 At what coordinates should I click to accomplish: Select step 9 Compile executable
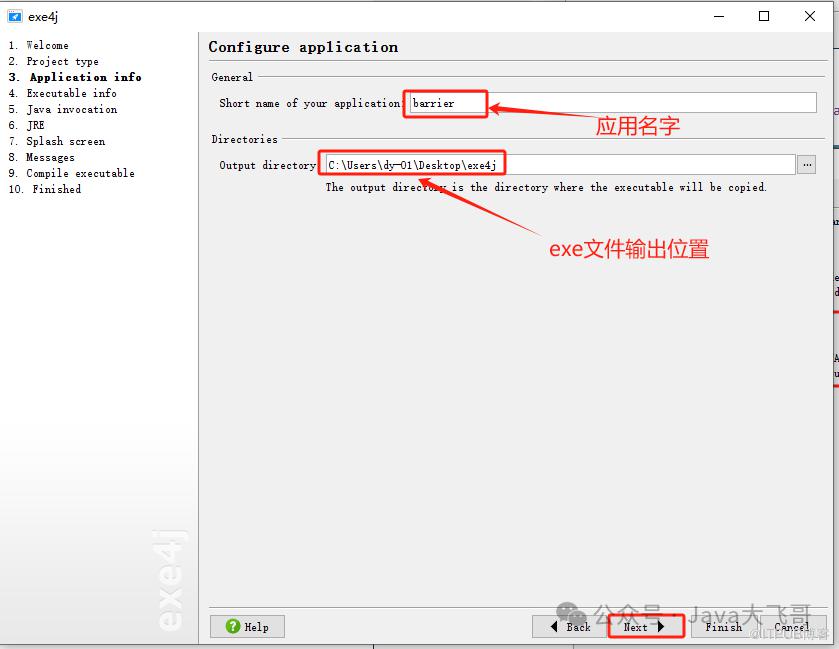click(71, 173)
